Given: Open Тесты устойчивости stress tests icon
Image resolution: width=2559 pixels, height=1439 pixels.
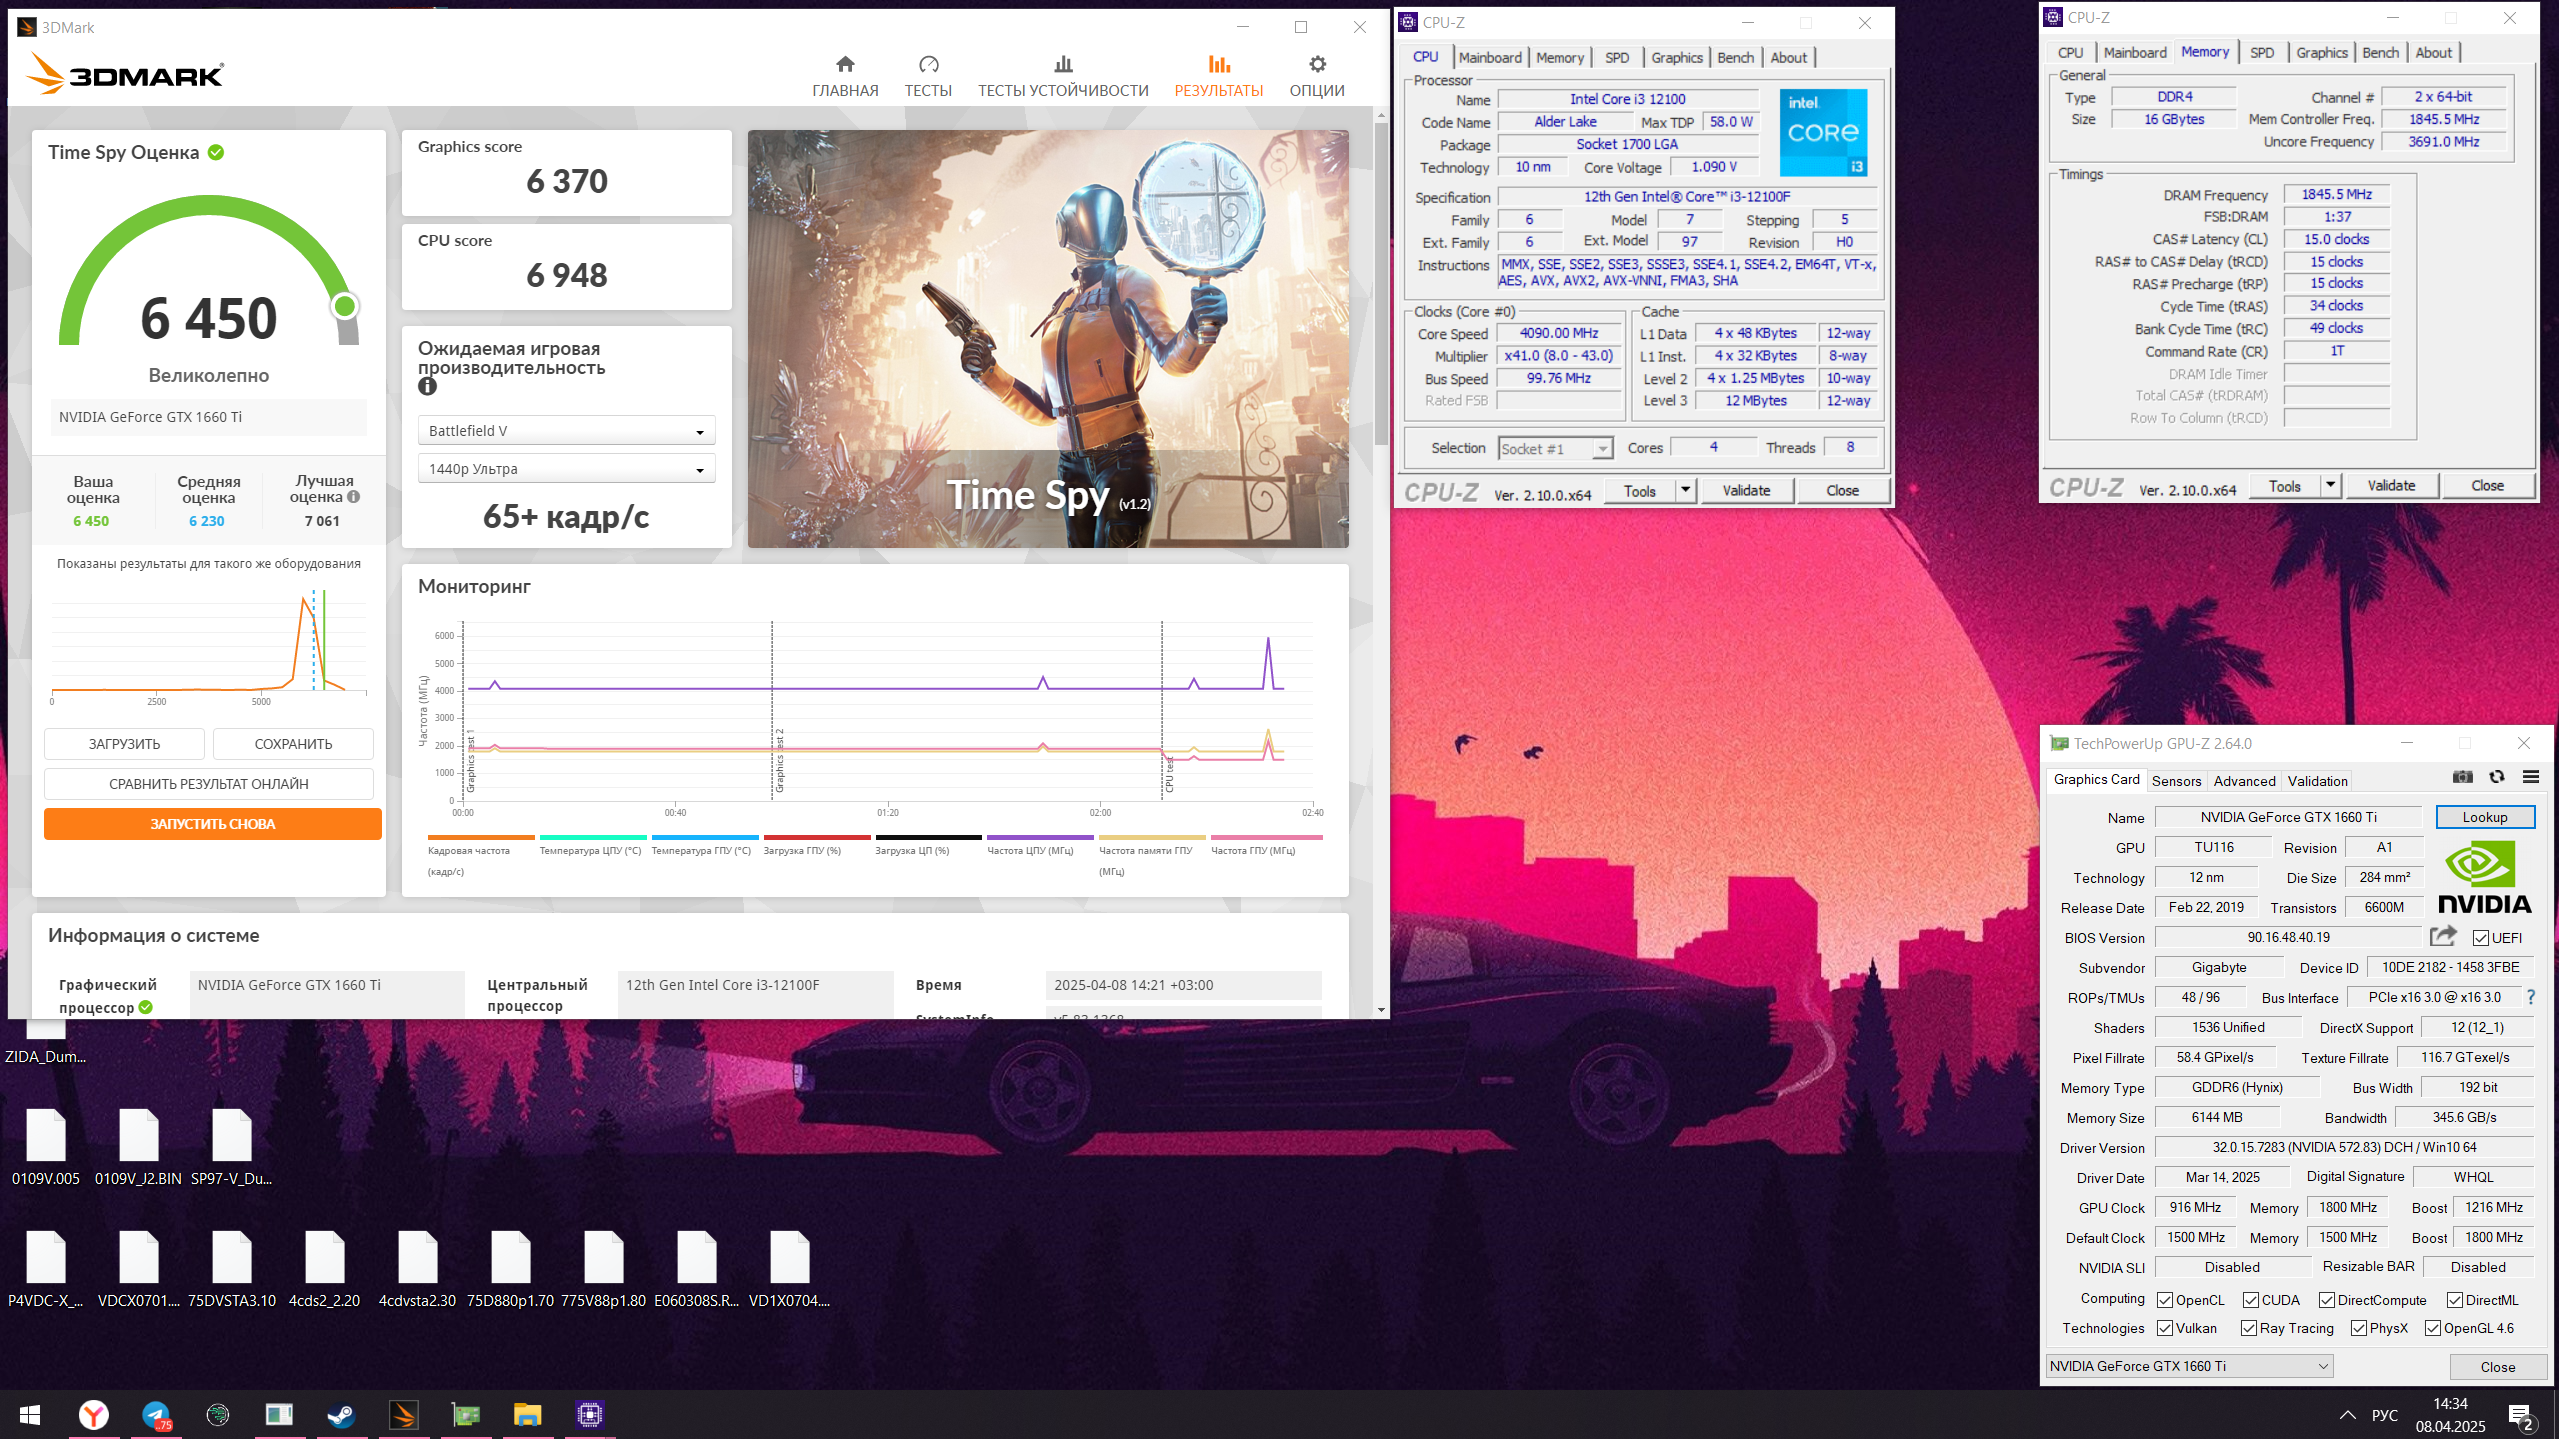Looking at the screenshot, I should [1063, 64].
